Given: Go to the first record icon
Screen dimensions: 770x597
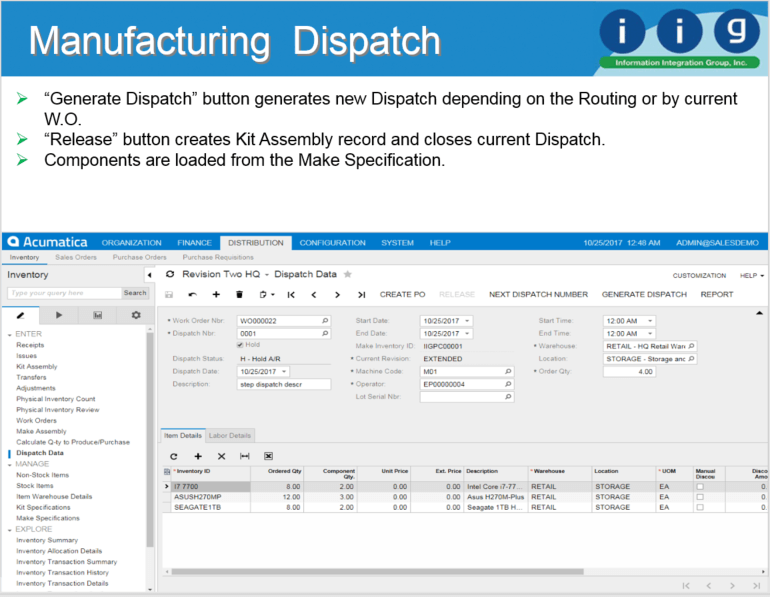Looking at the screenshot, I should 291,295.
